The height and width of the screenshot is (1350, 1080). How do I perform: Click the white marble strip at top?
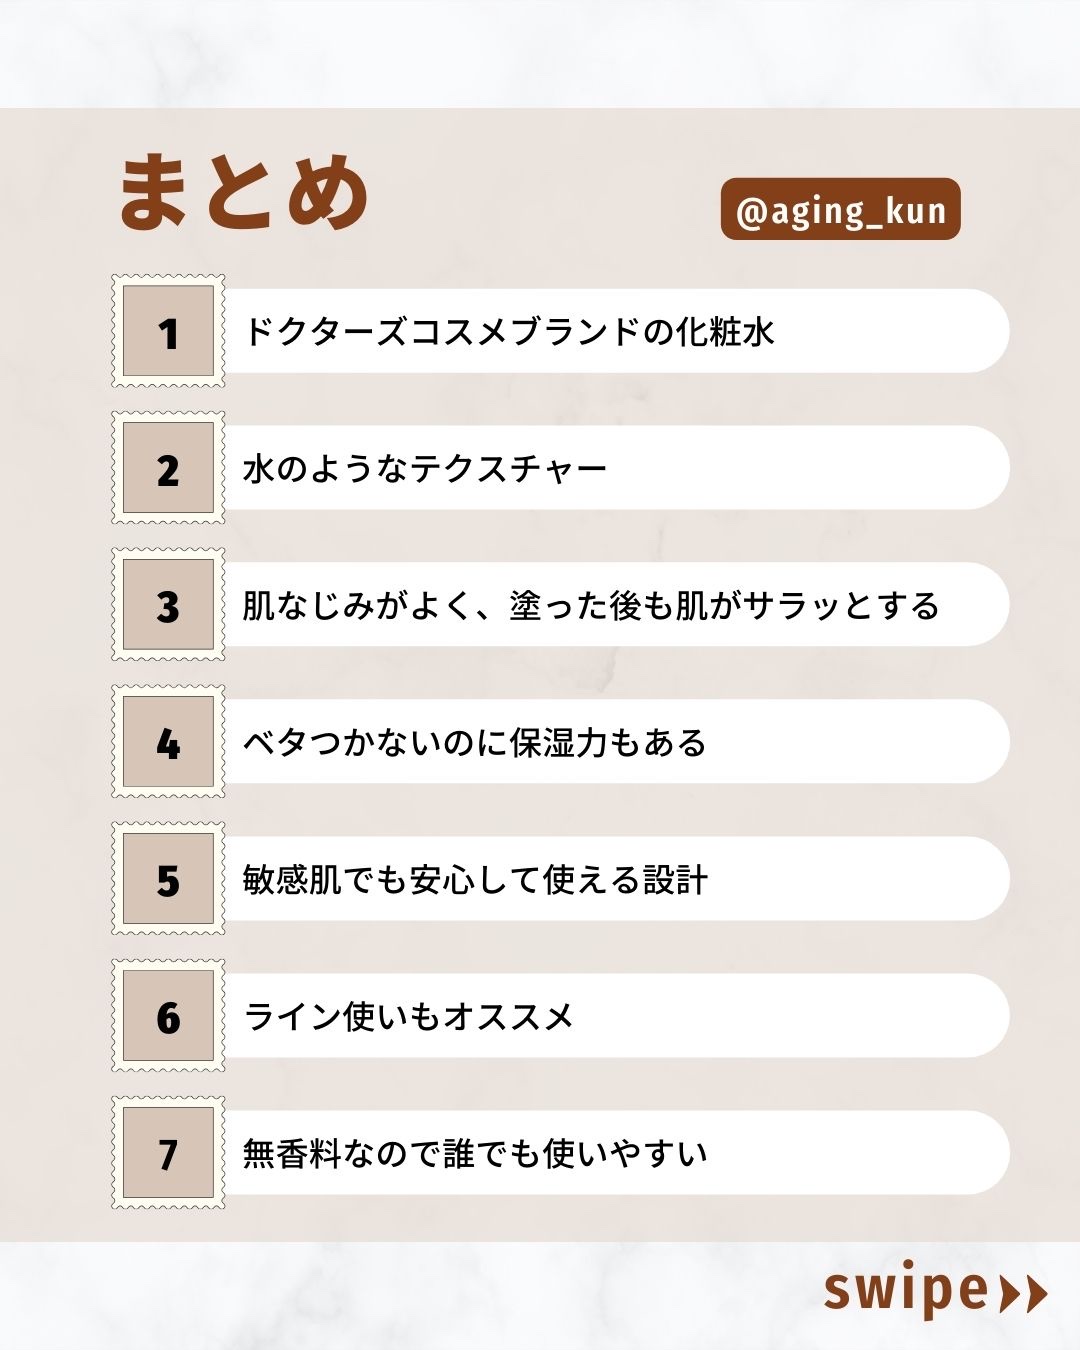[540, 52]
